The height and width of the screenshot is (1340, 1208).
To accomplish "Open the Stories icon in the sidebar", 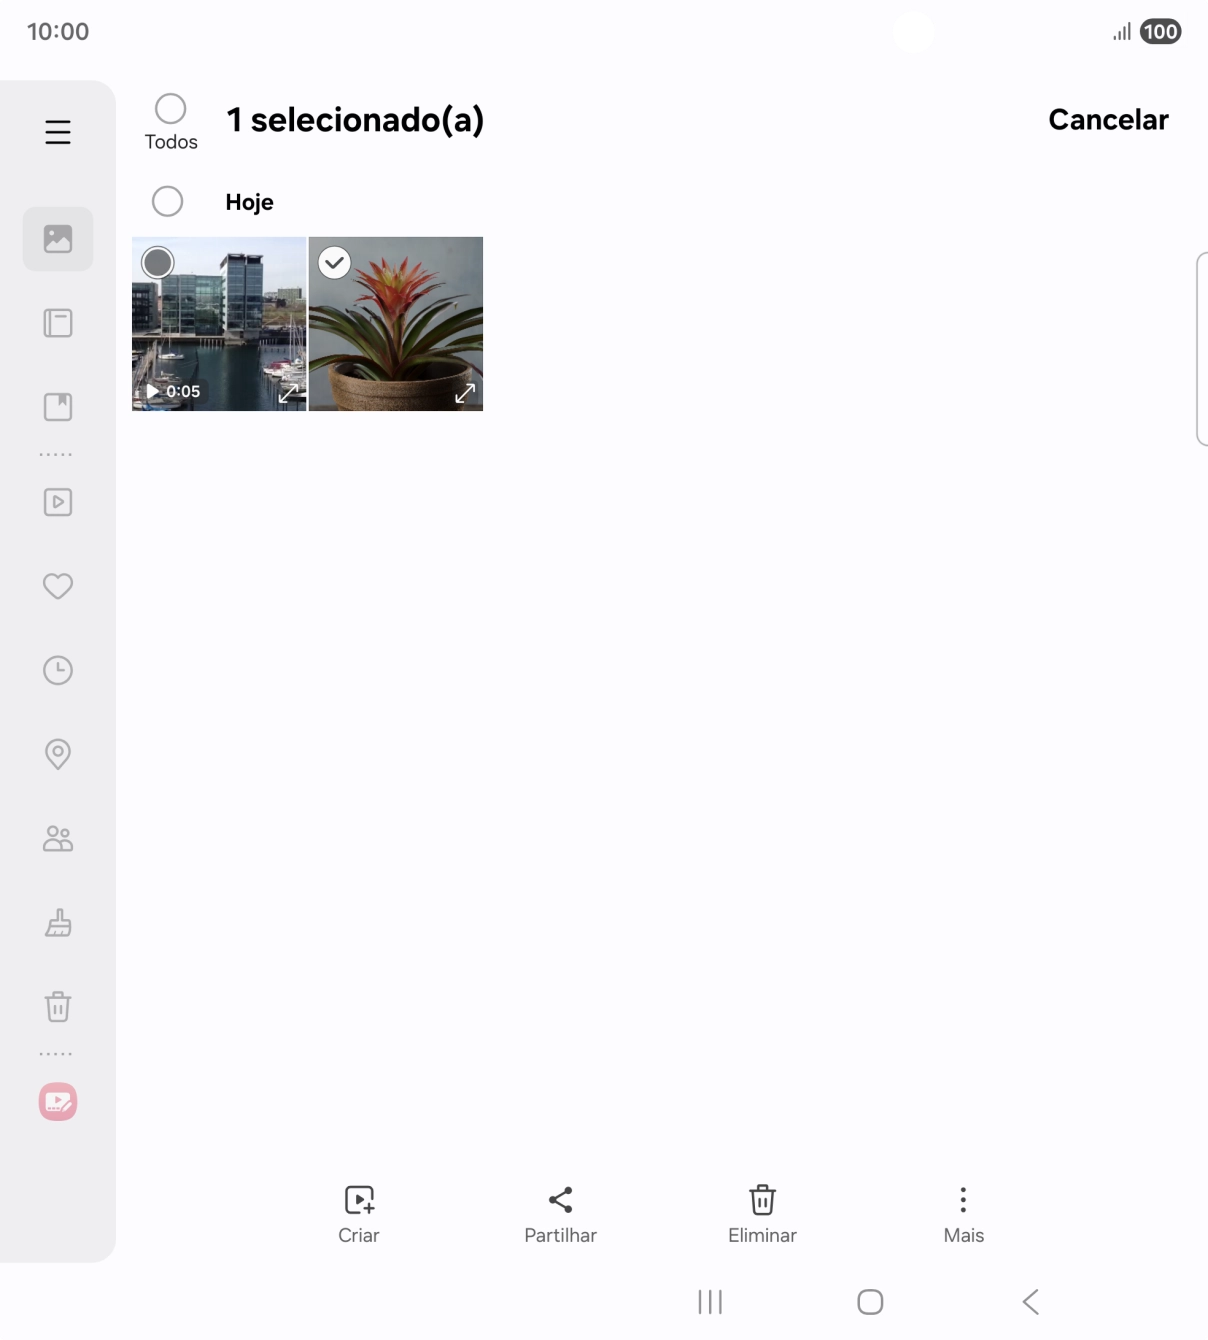I will click(58, 407).
